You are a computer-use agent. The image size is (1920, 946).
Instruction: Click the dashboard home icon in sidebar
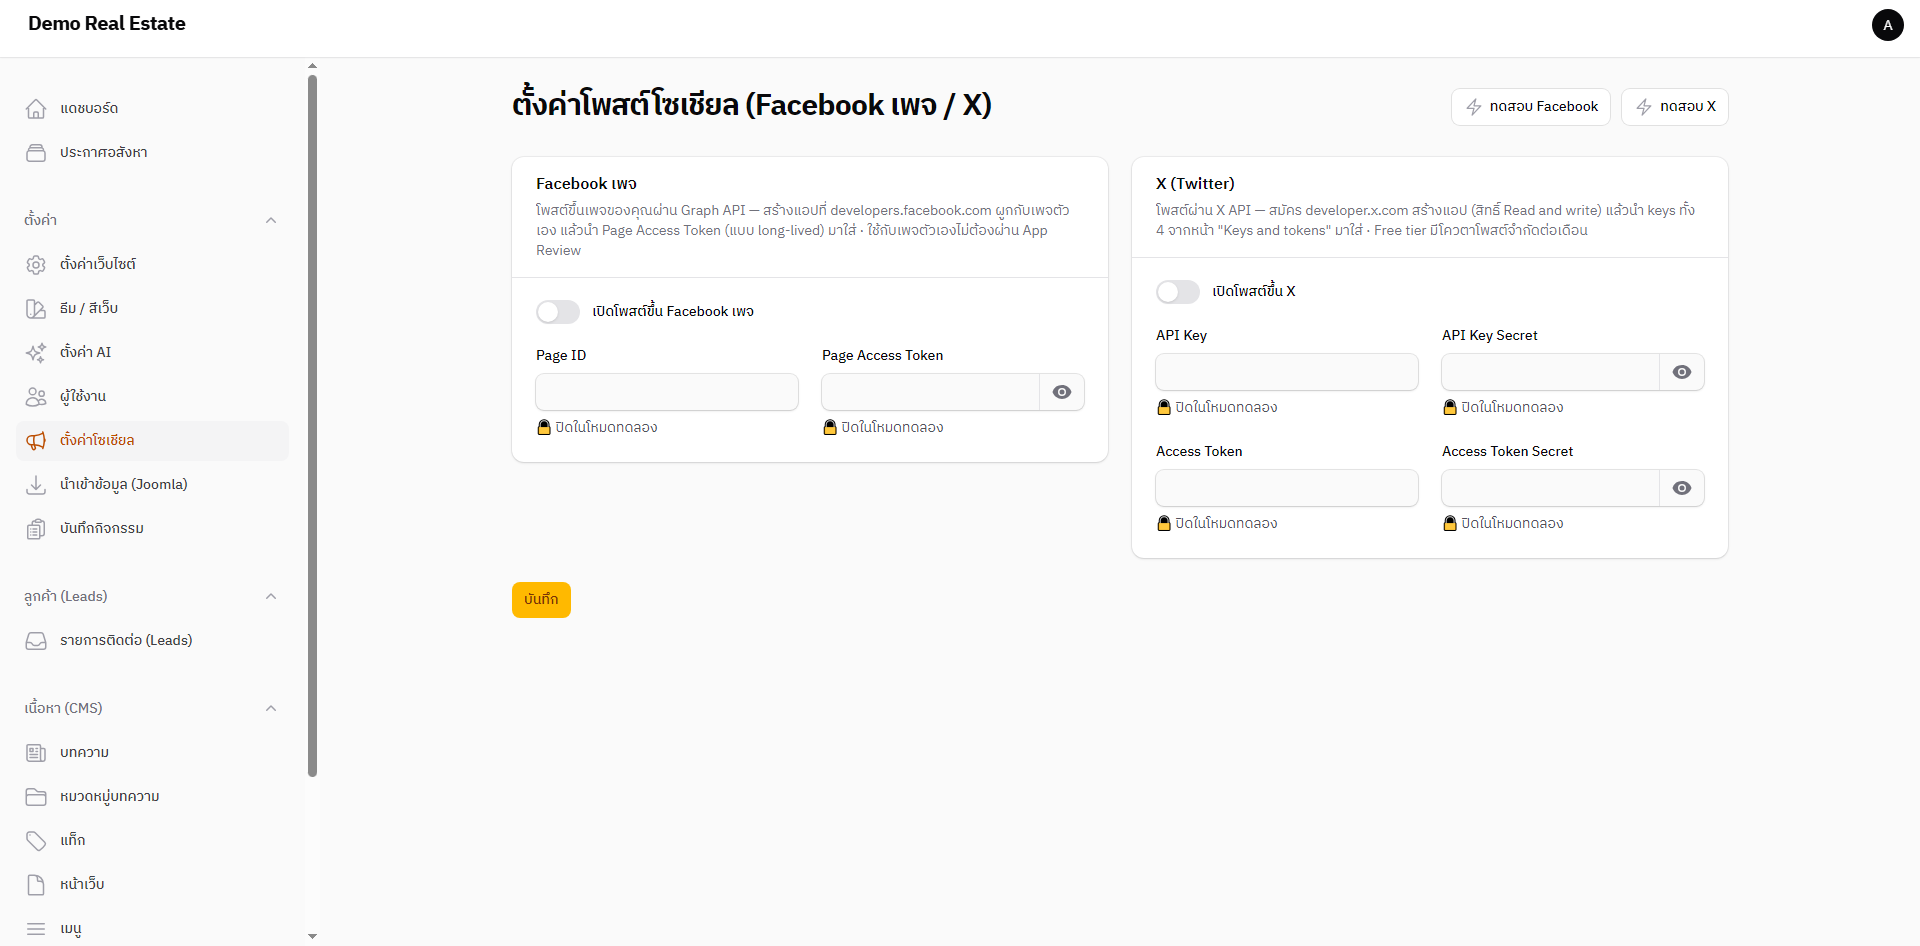(36, 108)
